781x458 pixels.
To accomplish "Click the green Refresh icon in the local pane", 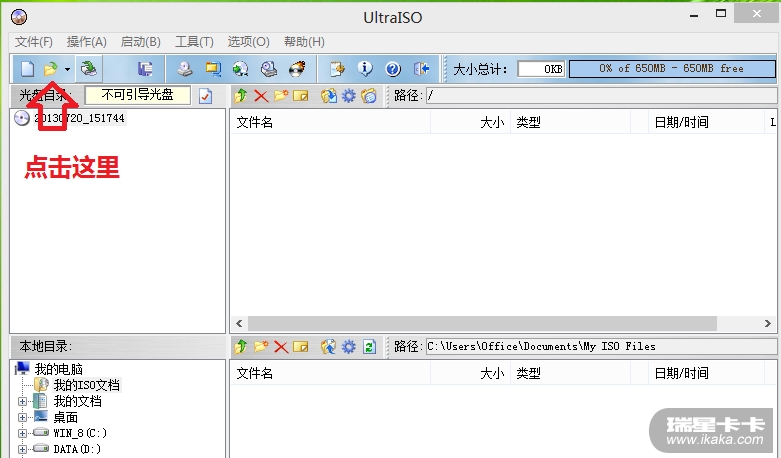I will coord(369,346).
